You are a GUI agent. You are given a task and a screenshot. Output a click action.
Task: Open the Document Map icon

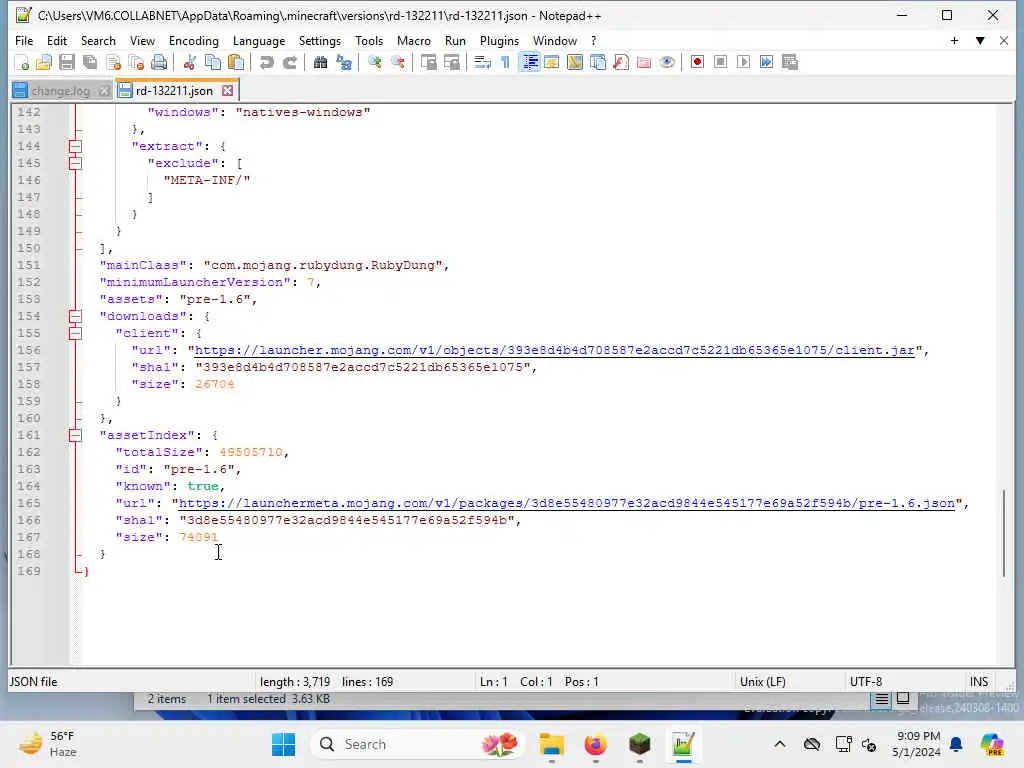point(575,62)
